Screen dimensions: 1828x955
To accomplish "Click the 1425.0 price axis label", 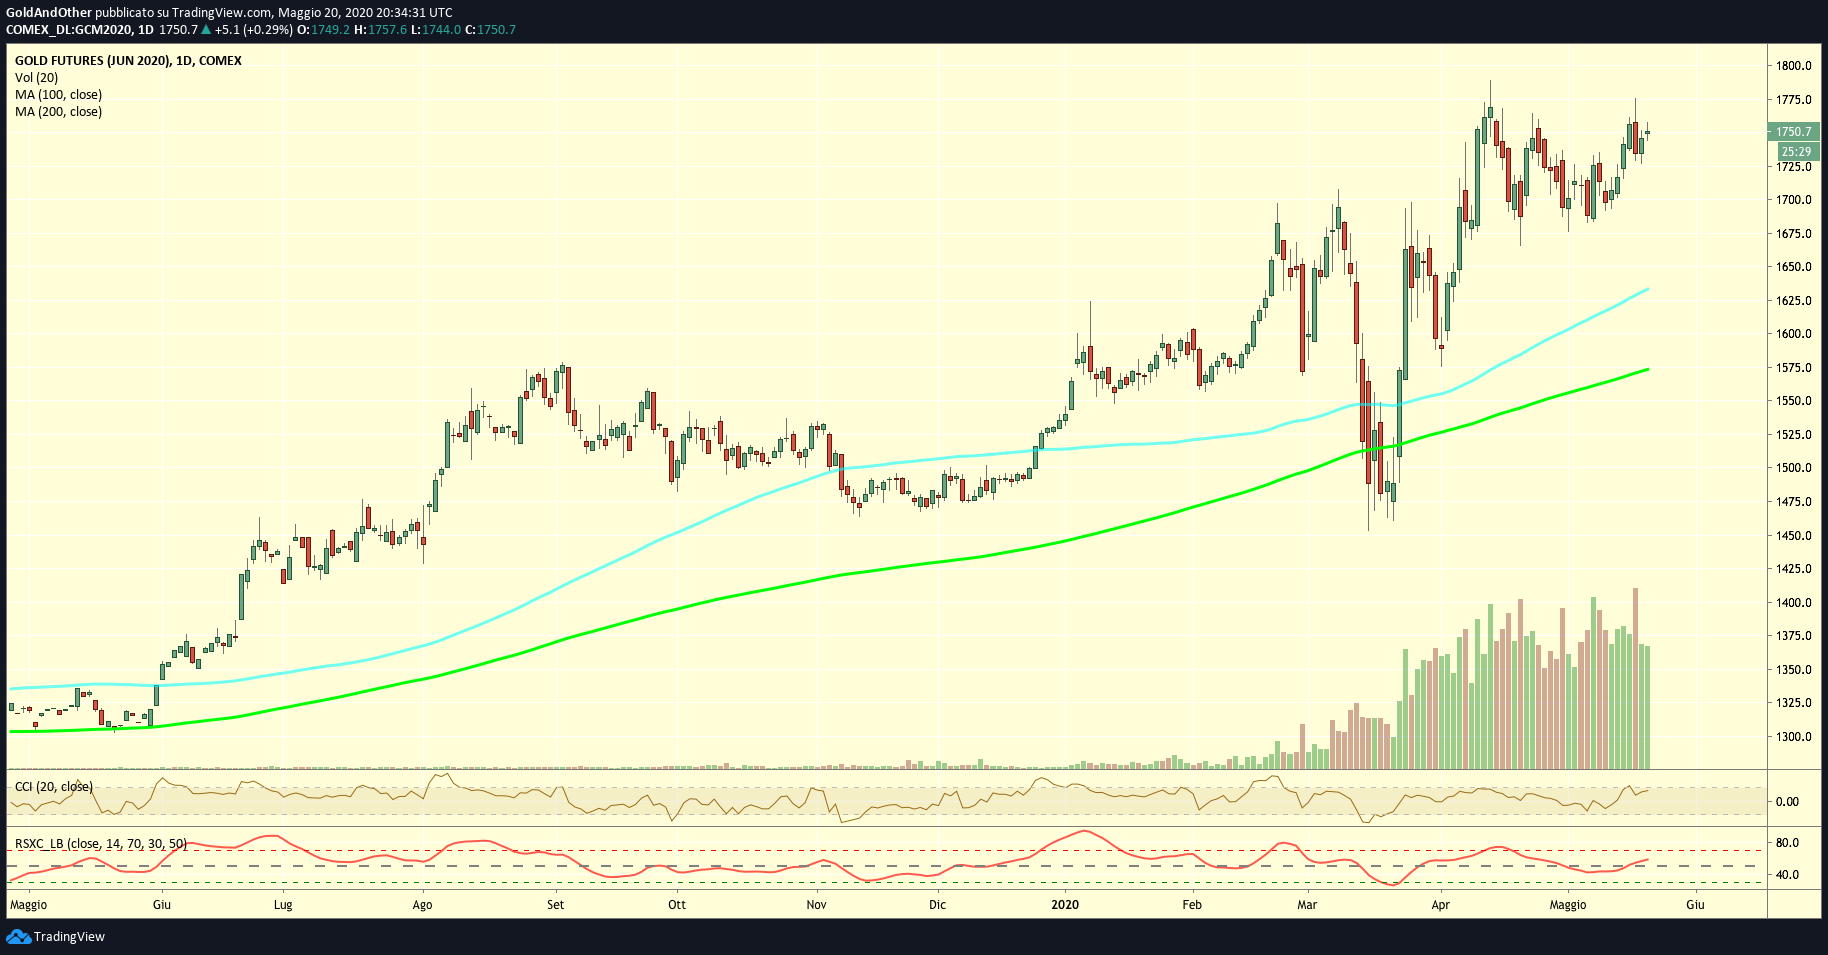I will tap(1794, 569).
